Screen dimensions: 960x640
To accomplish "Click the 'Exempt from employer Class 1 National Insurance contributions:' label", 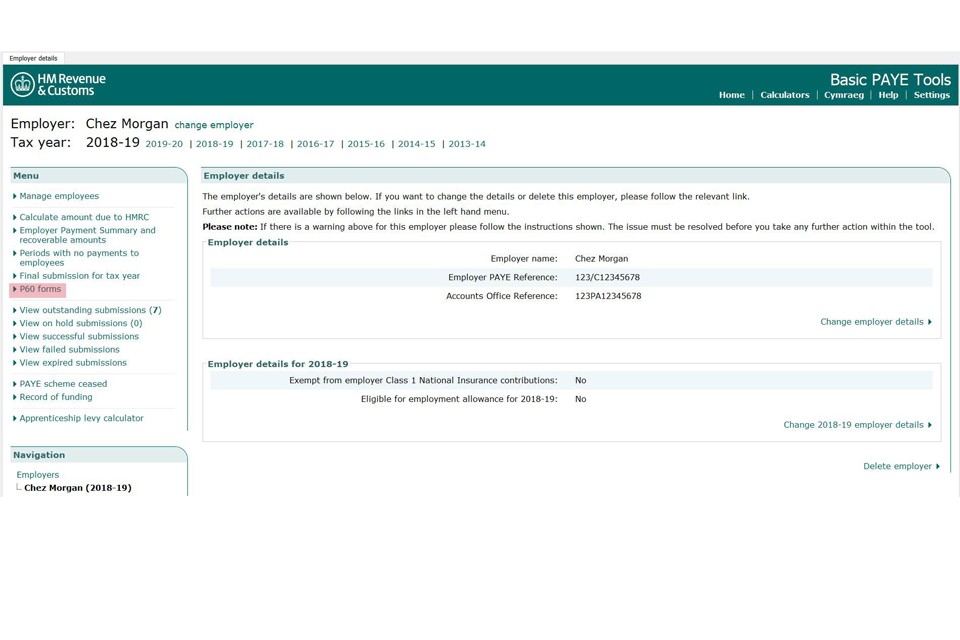I will [x=423, y=380].
